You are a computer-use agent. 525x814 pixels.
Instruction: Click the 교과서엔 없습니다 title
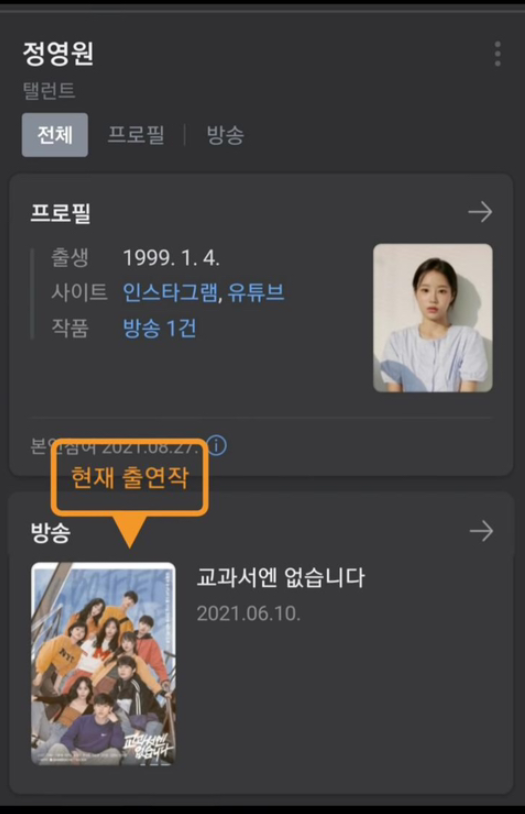[x=281, y=578]
